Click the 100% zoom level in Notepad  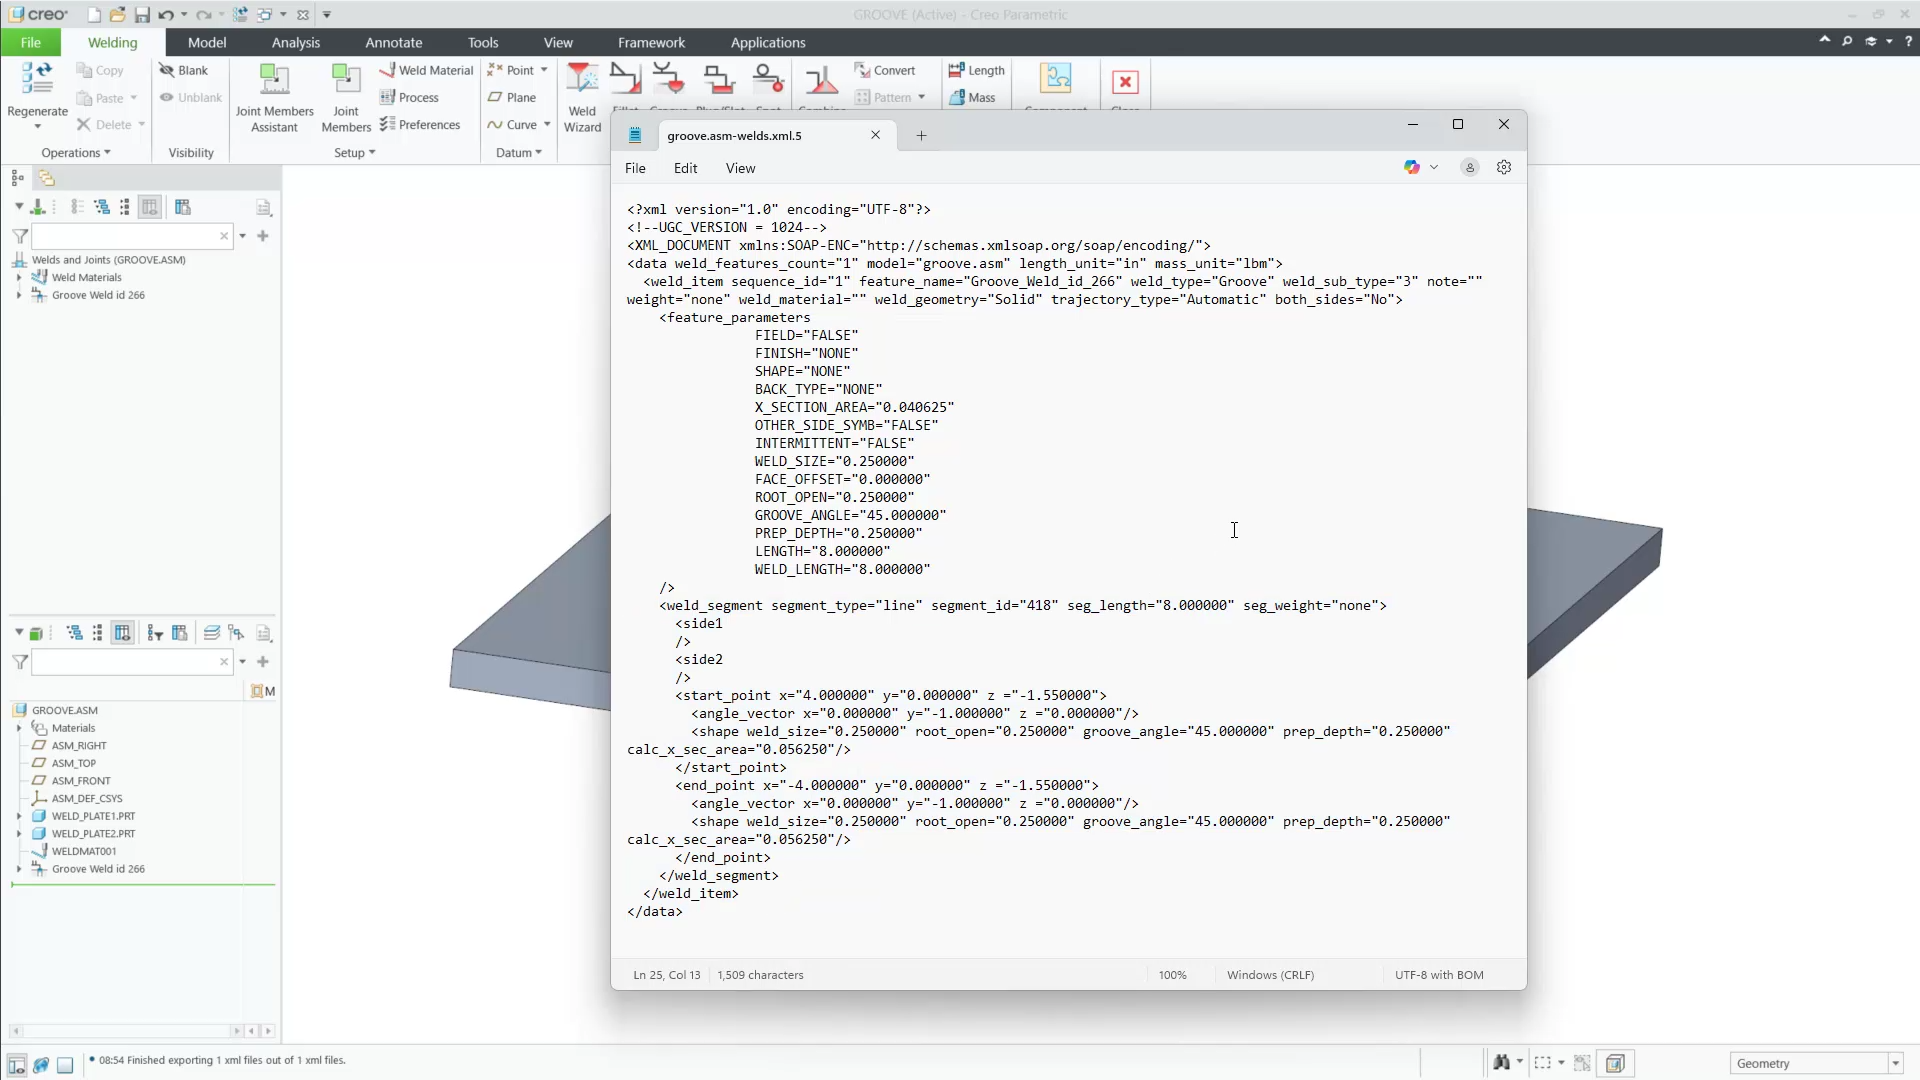tap(1172, 975)
